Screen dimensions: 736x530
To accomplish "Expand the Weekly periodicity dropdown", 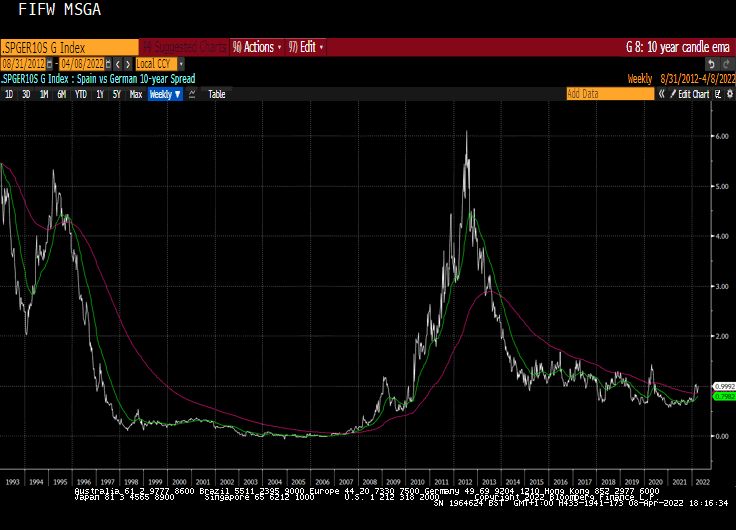I will 165,94.
